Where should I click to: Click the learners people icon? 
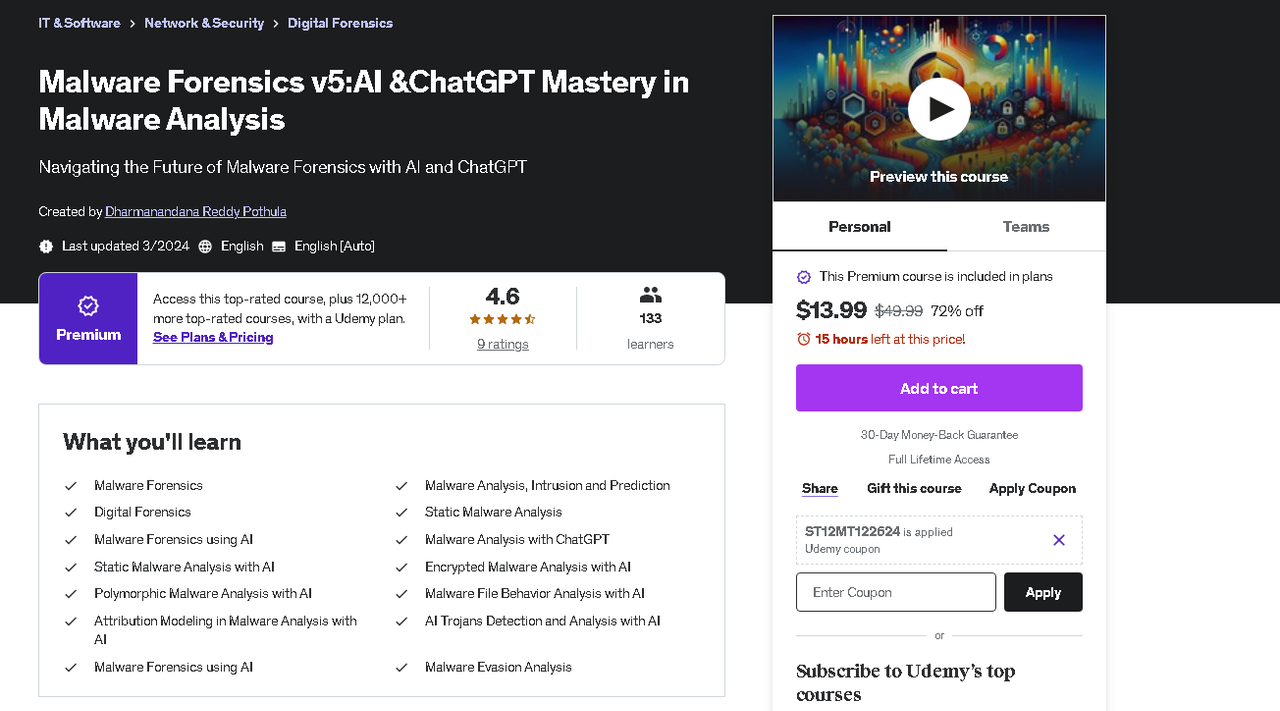tap(651, 294)
